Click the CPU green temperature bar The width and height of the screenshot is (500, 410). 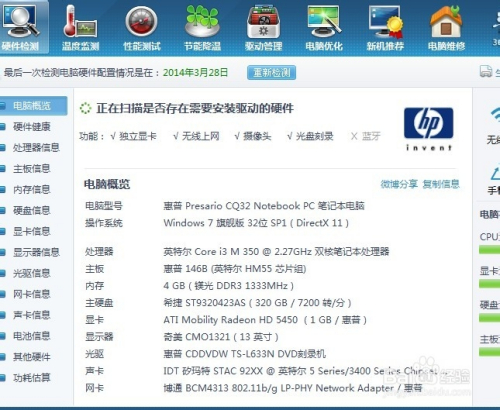point(489,250)
